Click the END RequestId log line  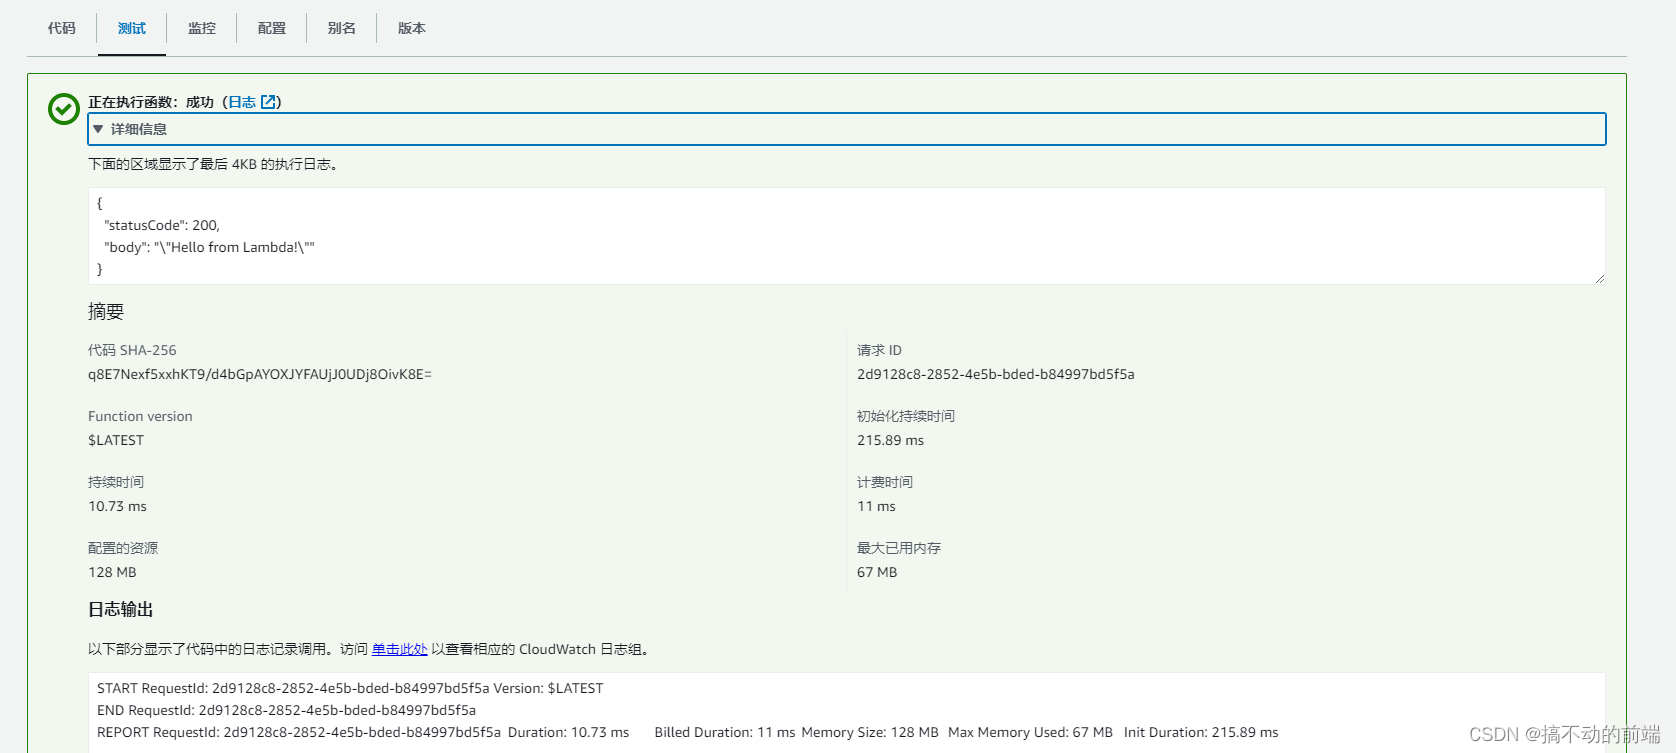[x=286, y=710]
